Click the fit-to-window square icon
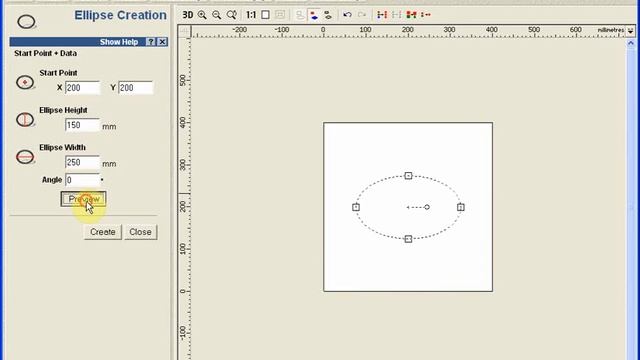The height and width of the screenshot is (360, 640). 265,15
